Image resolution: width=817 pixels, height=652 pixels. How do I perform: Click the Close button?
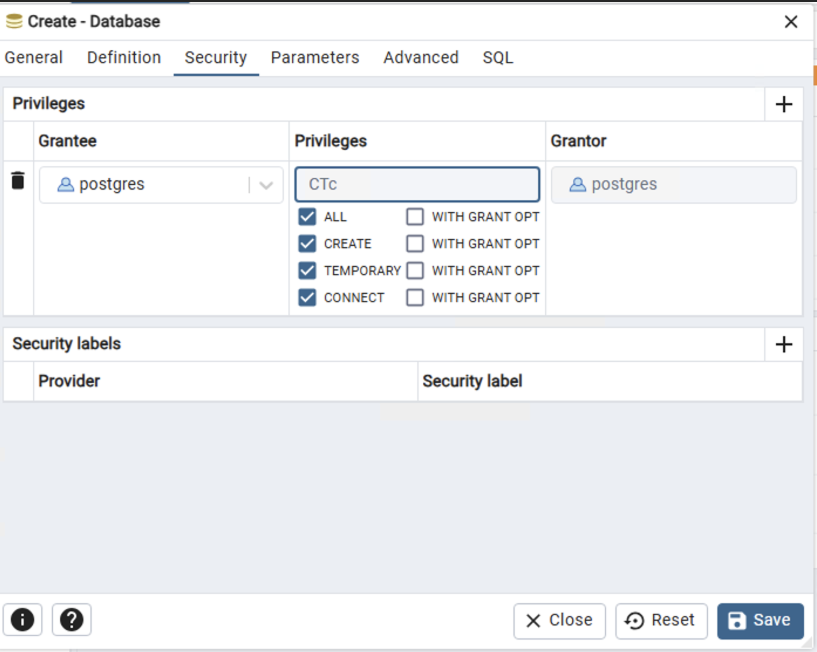click(x=560, y=620)
